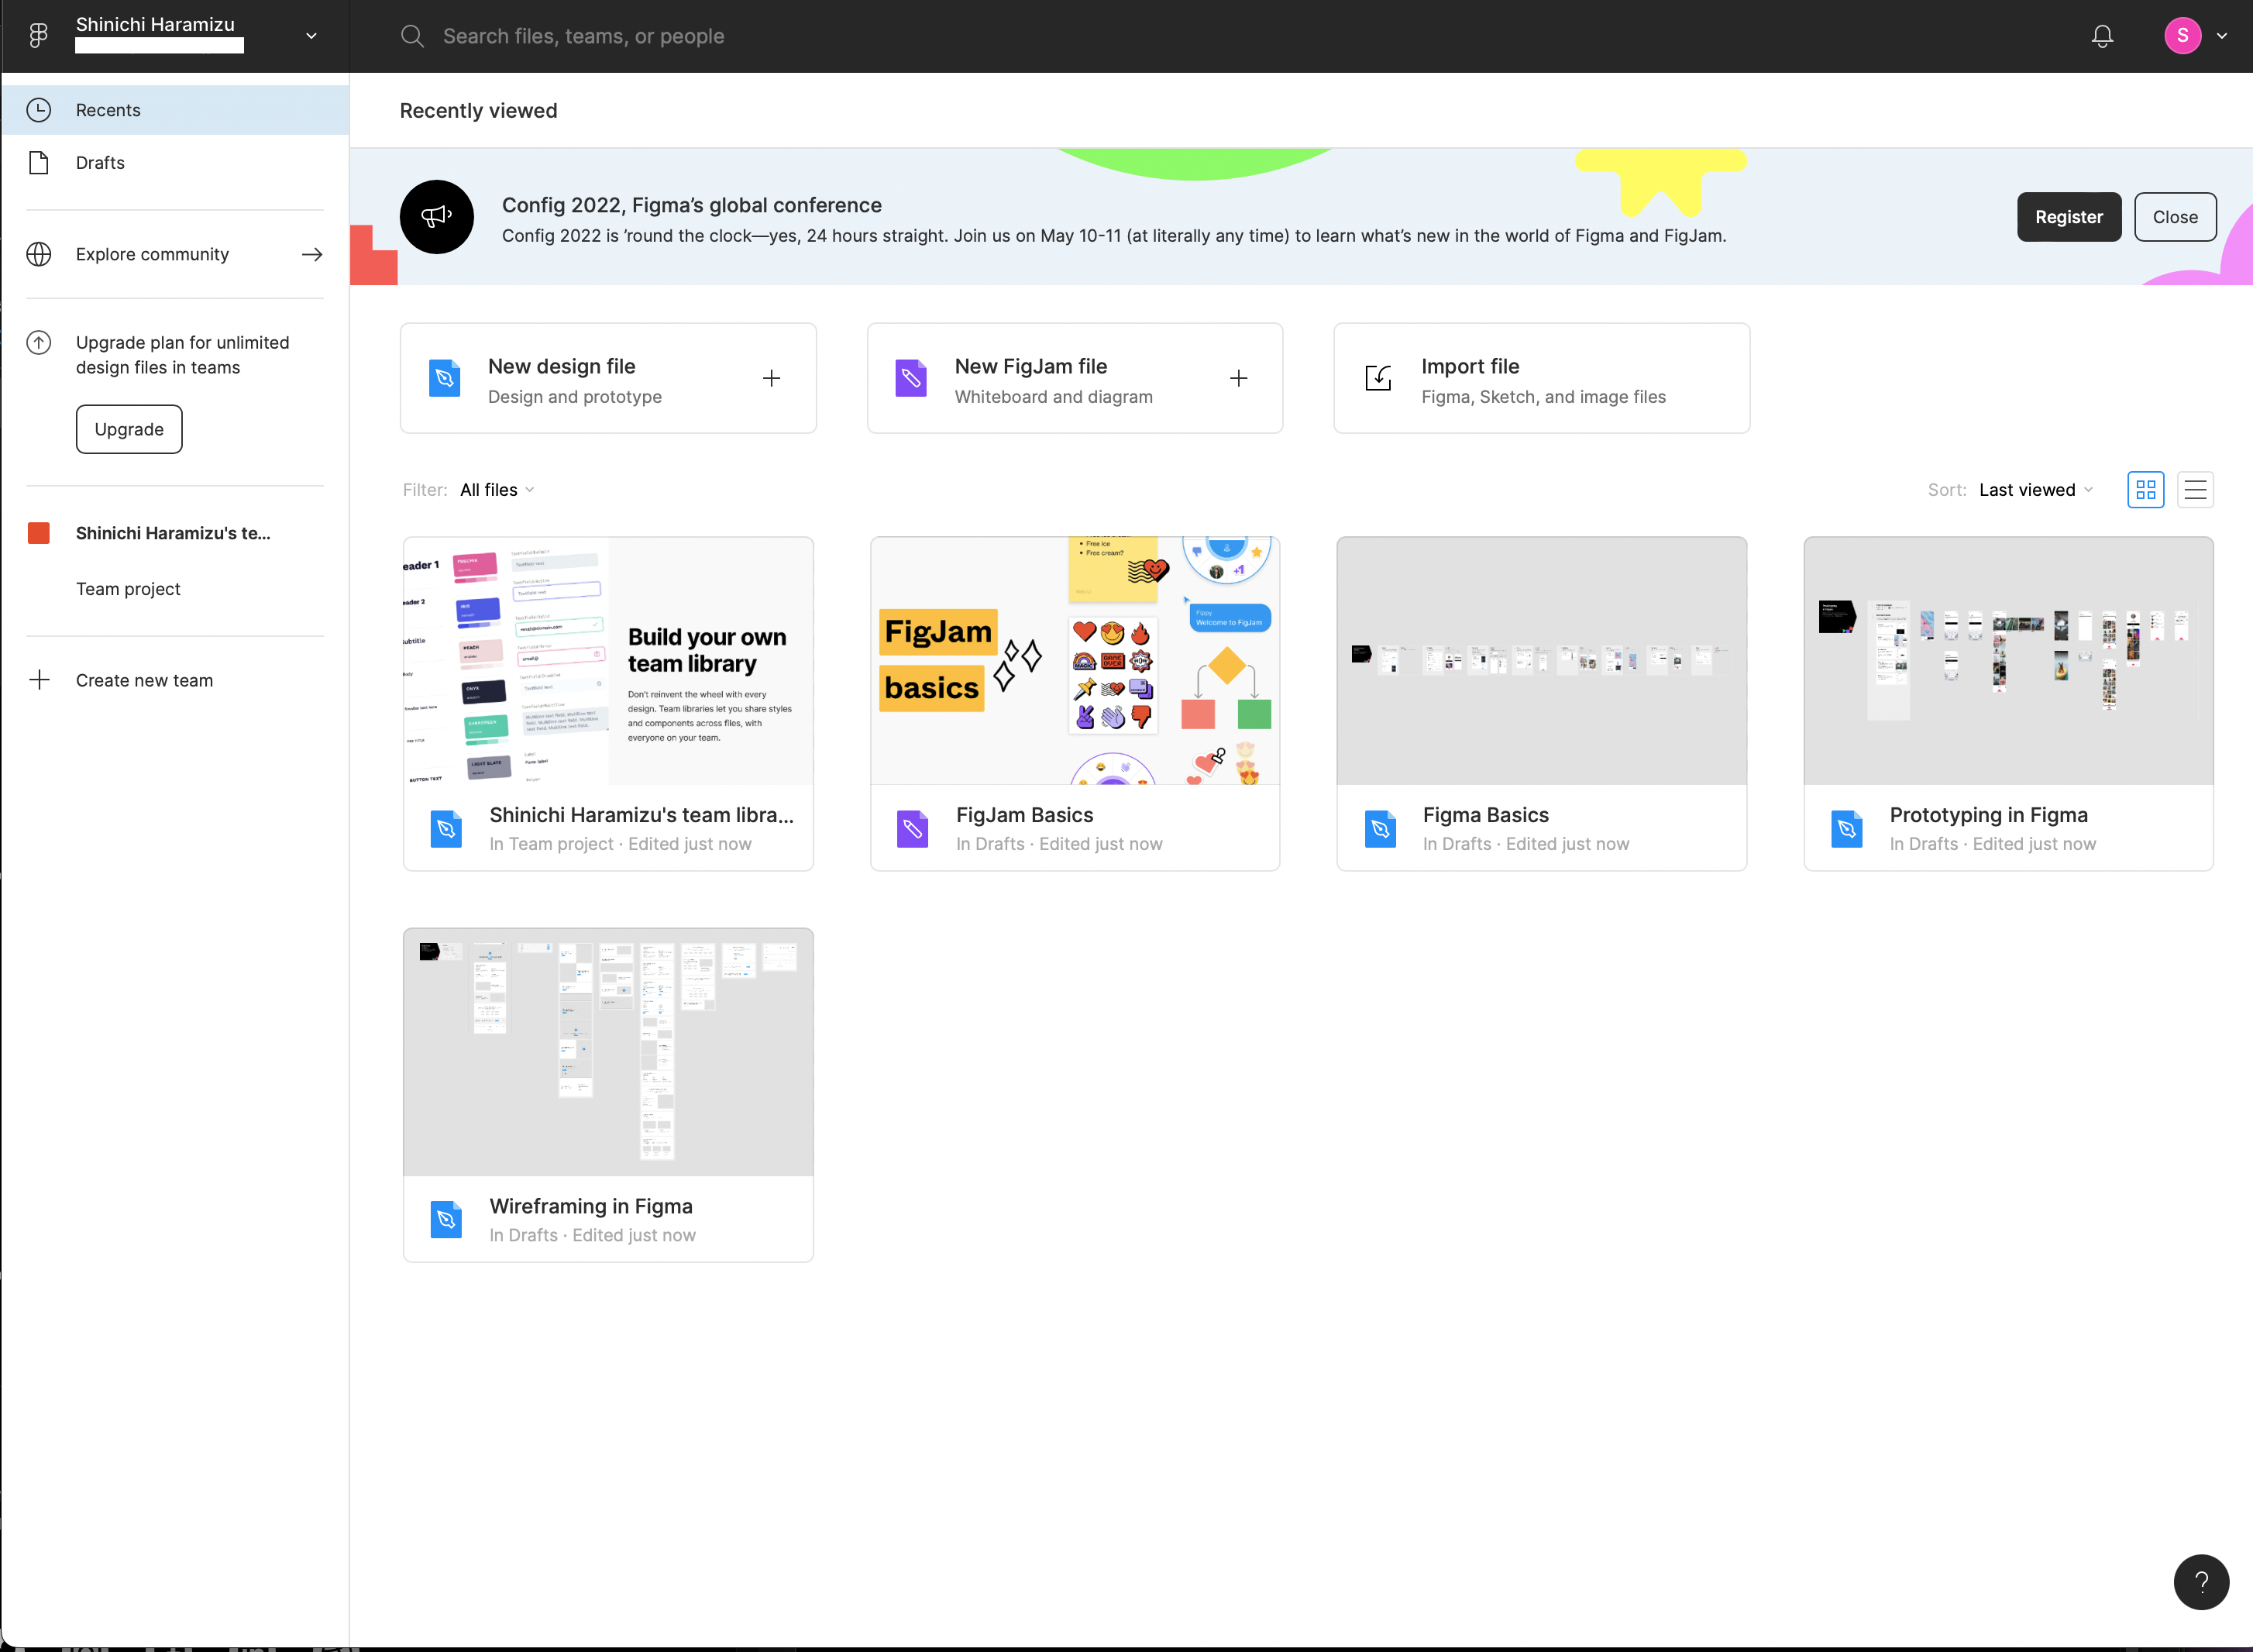This screenshot has width=2253, height=1652.
Task: Click Wireframing in Figma file type icon
Action: 446,1220
